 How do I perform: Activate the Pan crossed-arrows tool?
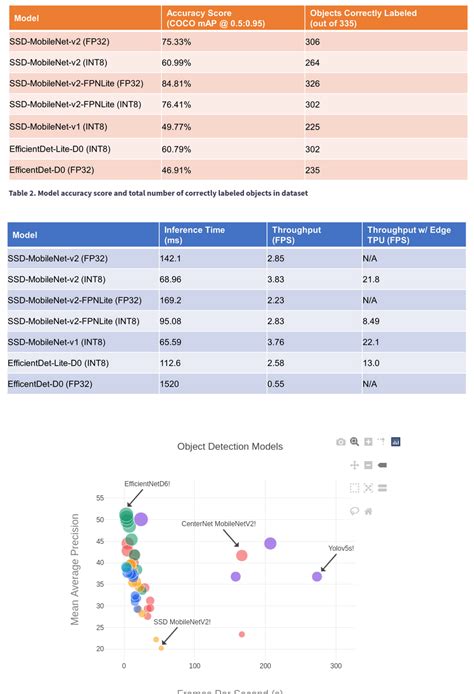(x=354, y=465)
